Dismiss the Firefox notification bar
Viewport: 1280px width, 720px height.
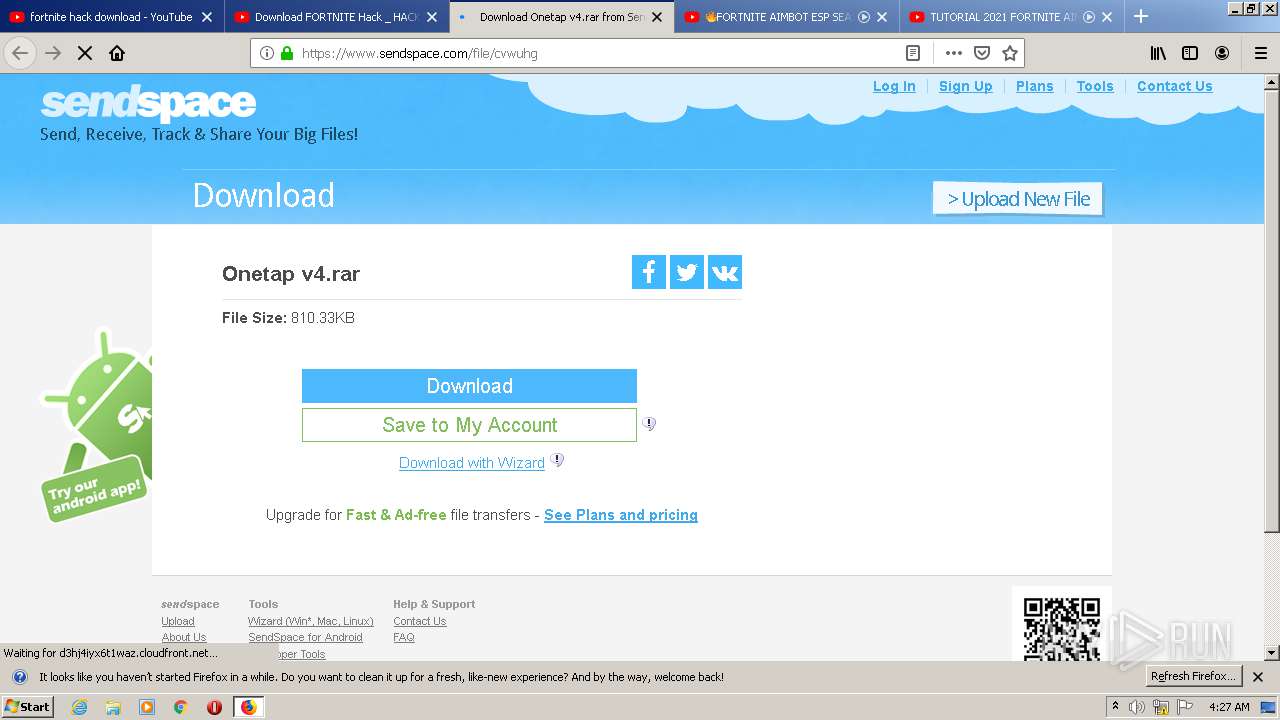click(1259, 677)
